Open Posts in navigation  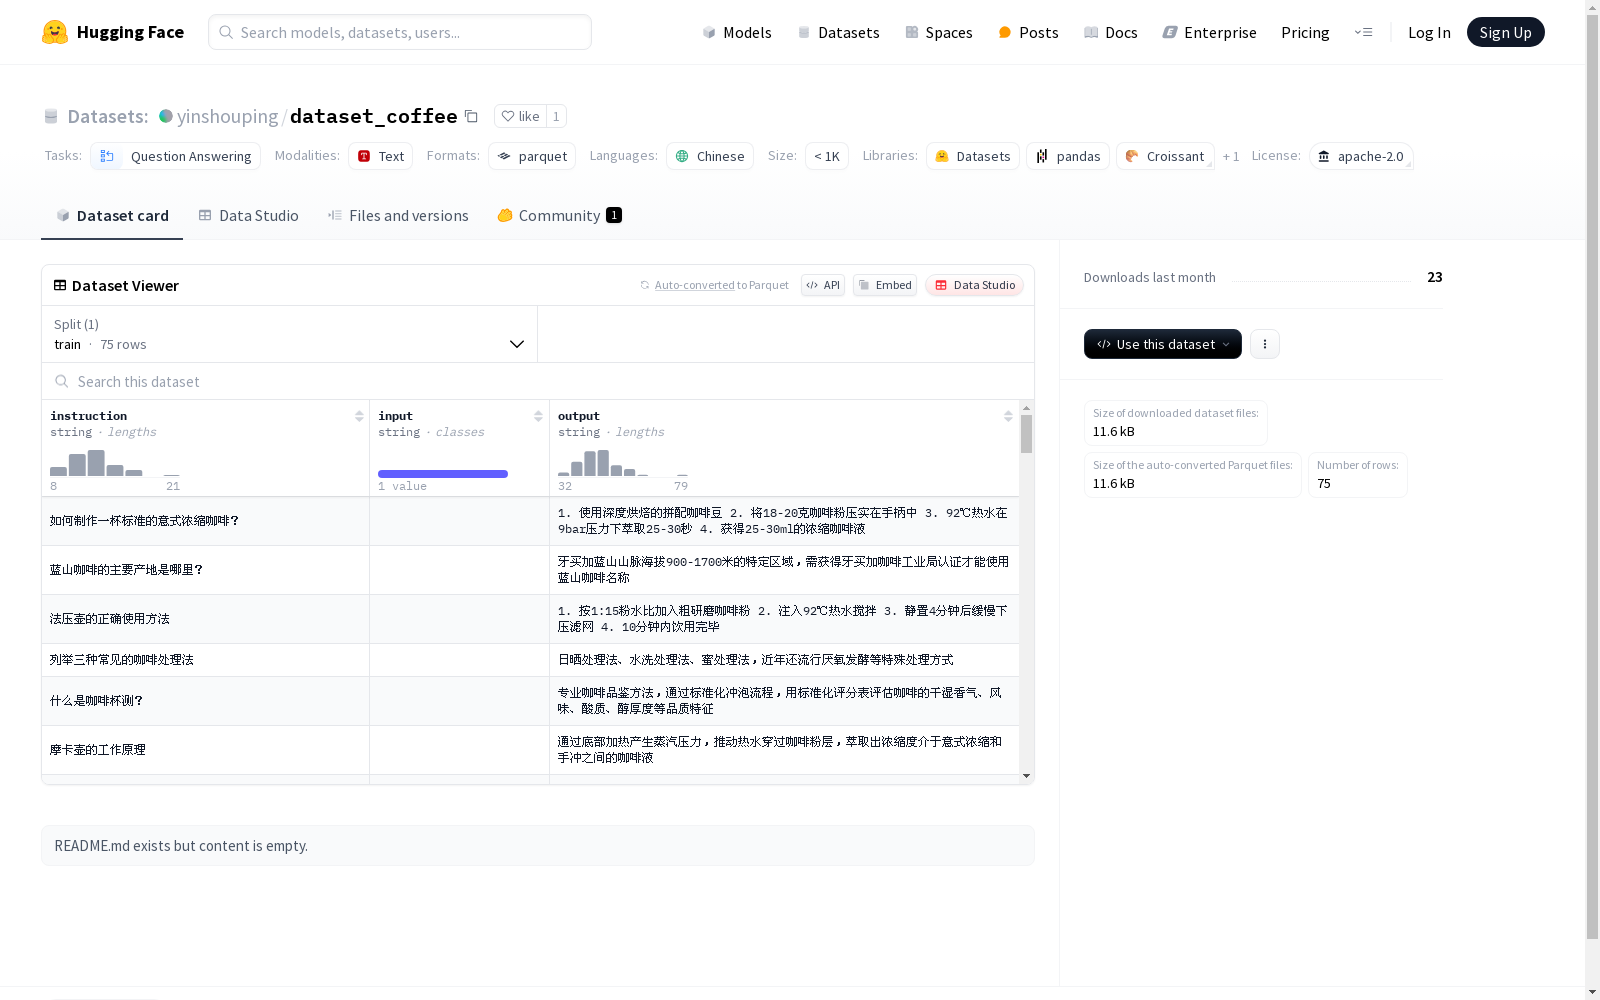point(1028,32)
